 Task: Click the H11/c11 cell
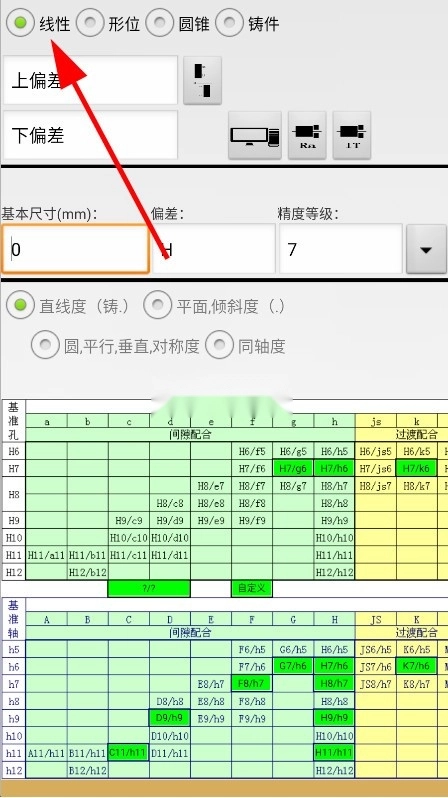tap(129, 555)
